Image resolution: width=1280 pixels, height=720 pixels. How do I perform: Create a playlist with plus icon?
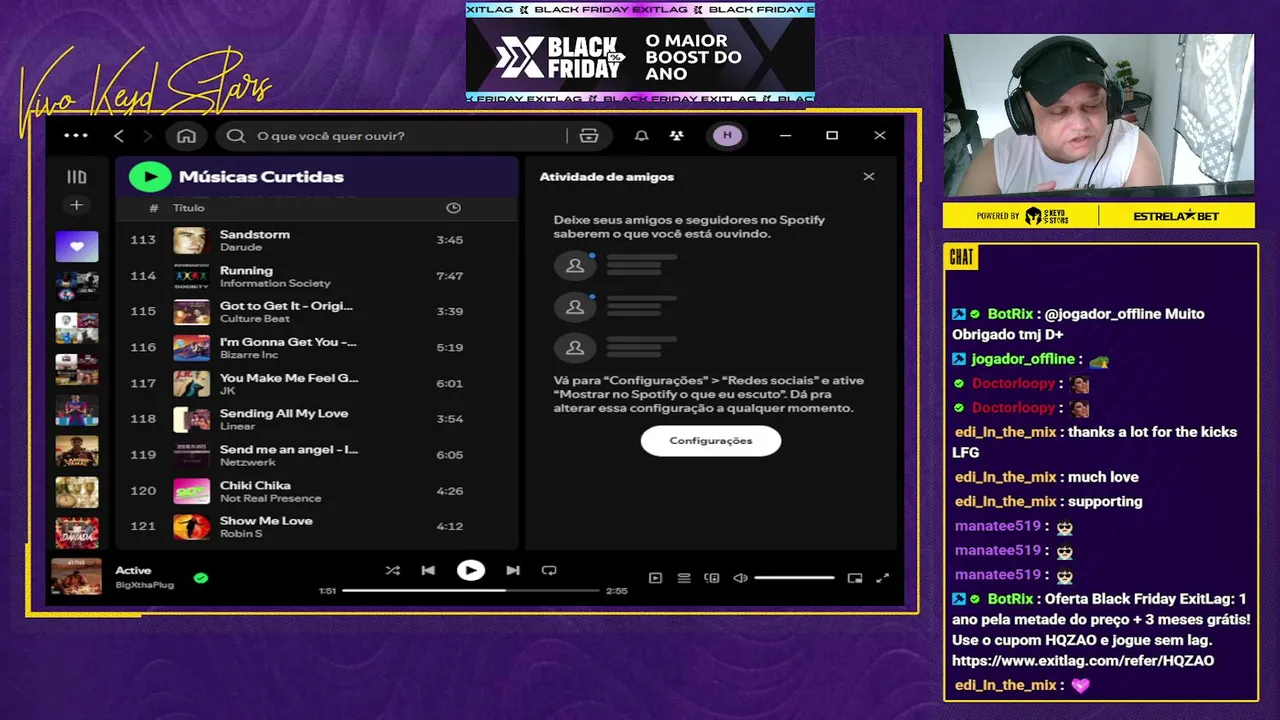click(x=76, y=205)
